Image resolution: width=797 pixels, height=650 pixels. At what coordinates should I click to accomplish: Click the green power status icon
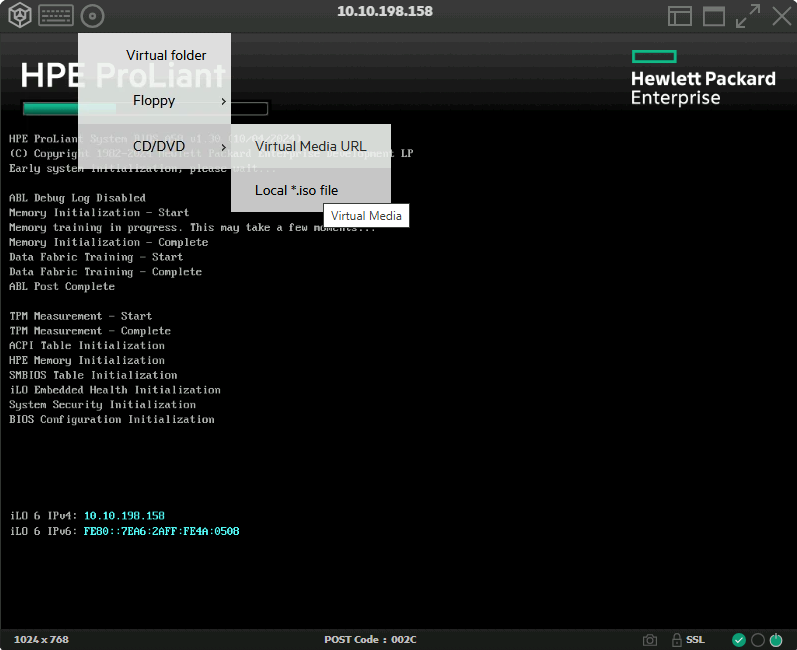coord(776,640)
